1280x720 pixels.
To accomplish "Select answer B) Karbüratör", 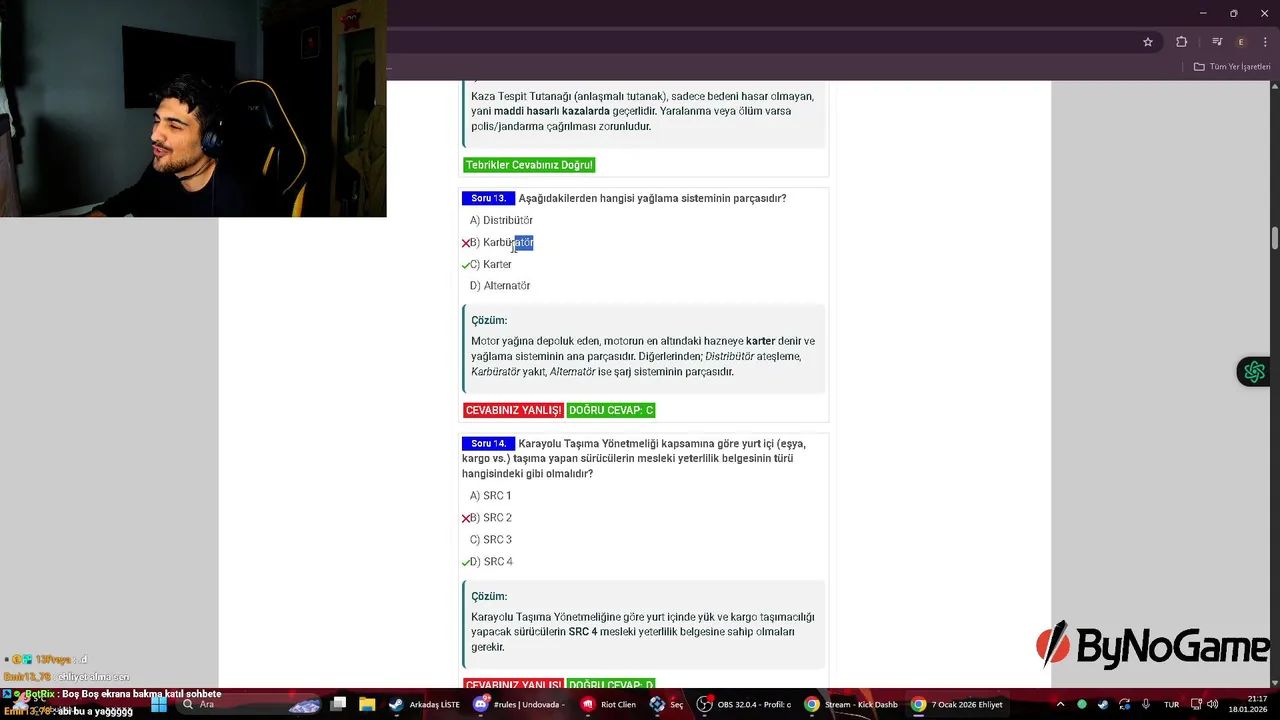I will (x=501, y=242).
